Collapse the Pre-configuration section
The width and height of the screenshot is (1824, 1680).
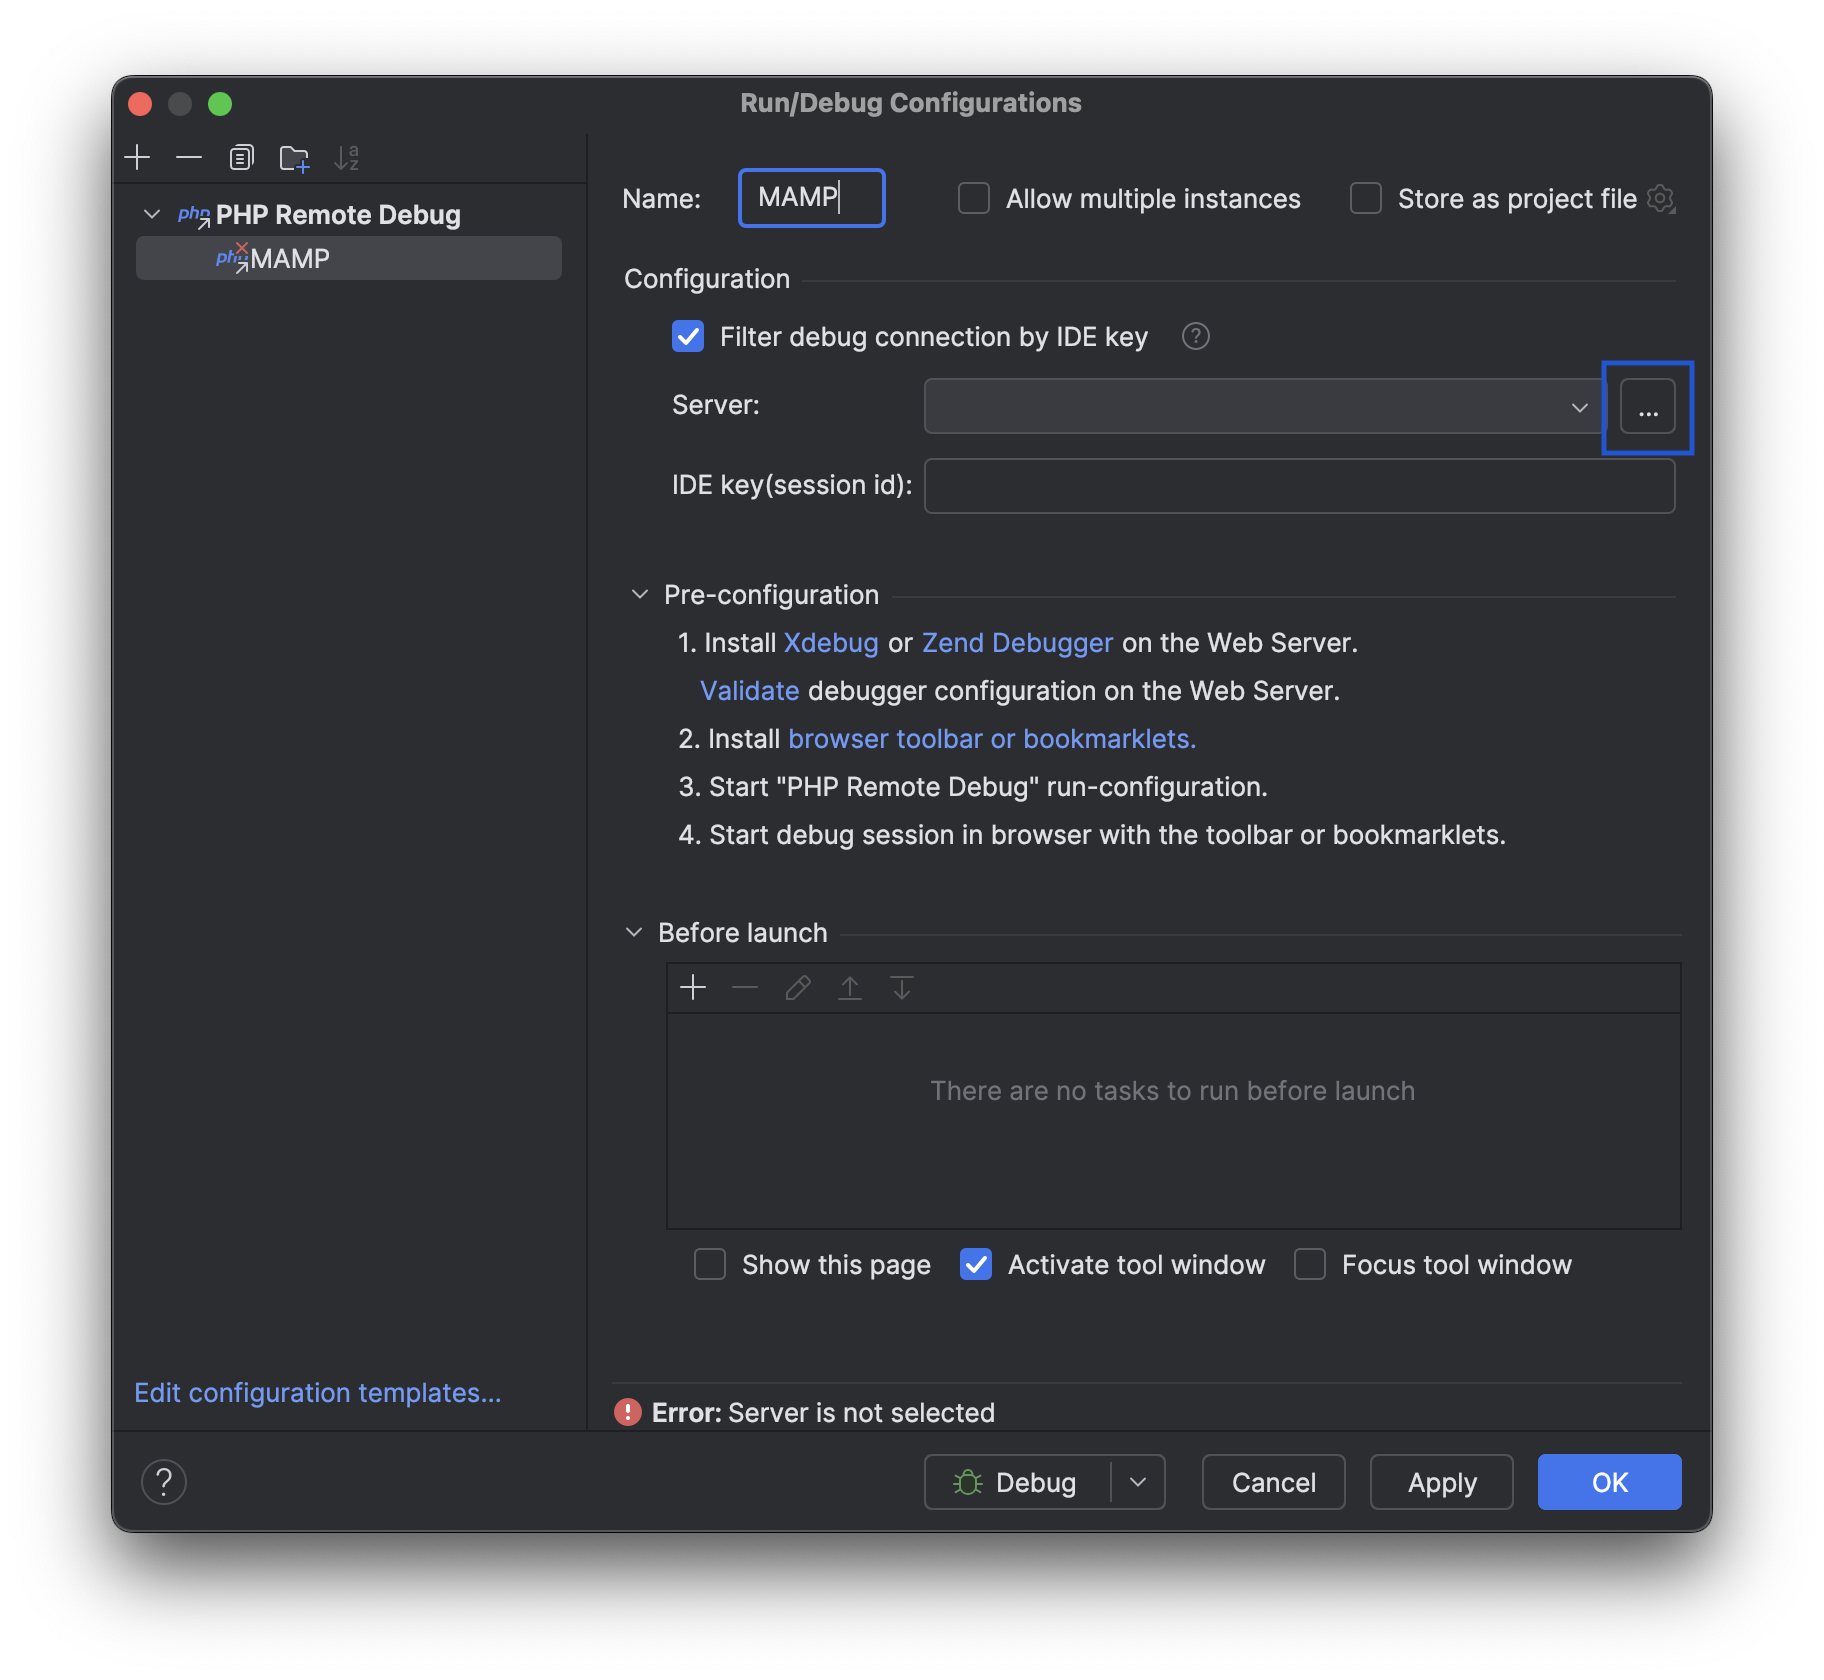pos(638,593)
